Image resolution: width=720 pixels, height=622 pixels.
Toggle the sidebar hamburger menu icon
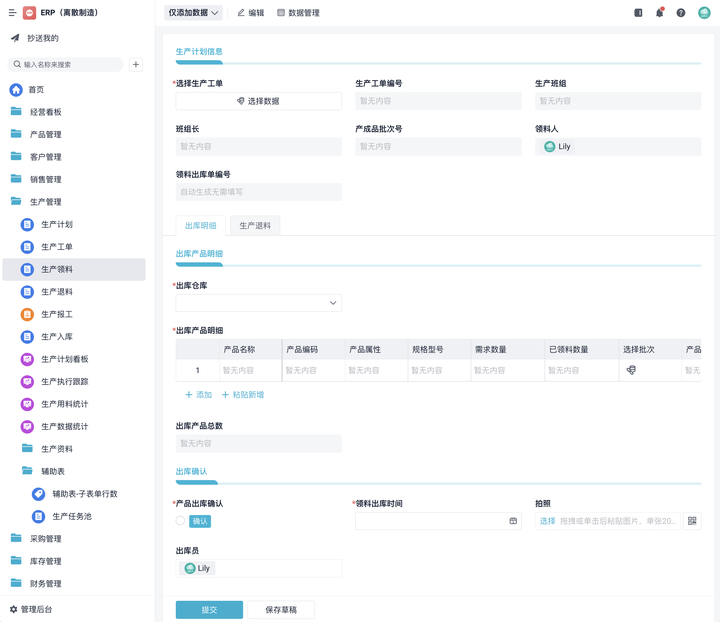(x=12, y=13)
